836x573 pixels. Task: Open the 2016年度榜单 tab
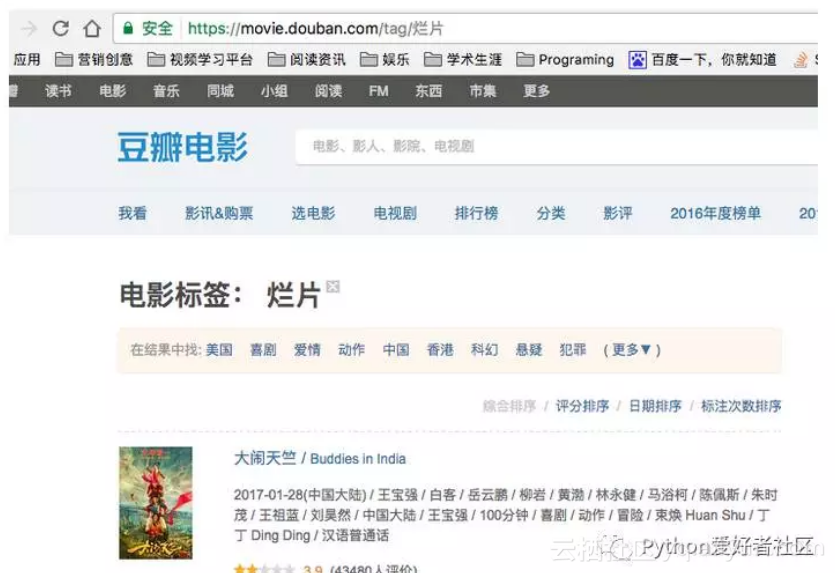pyautogui.click(x=715, y=213)
